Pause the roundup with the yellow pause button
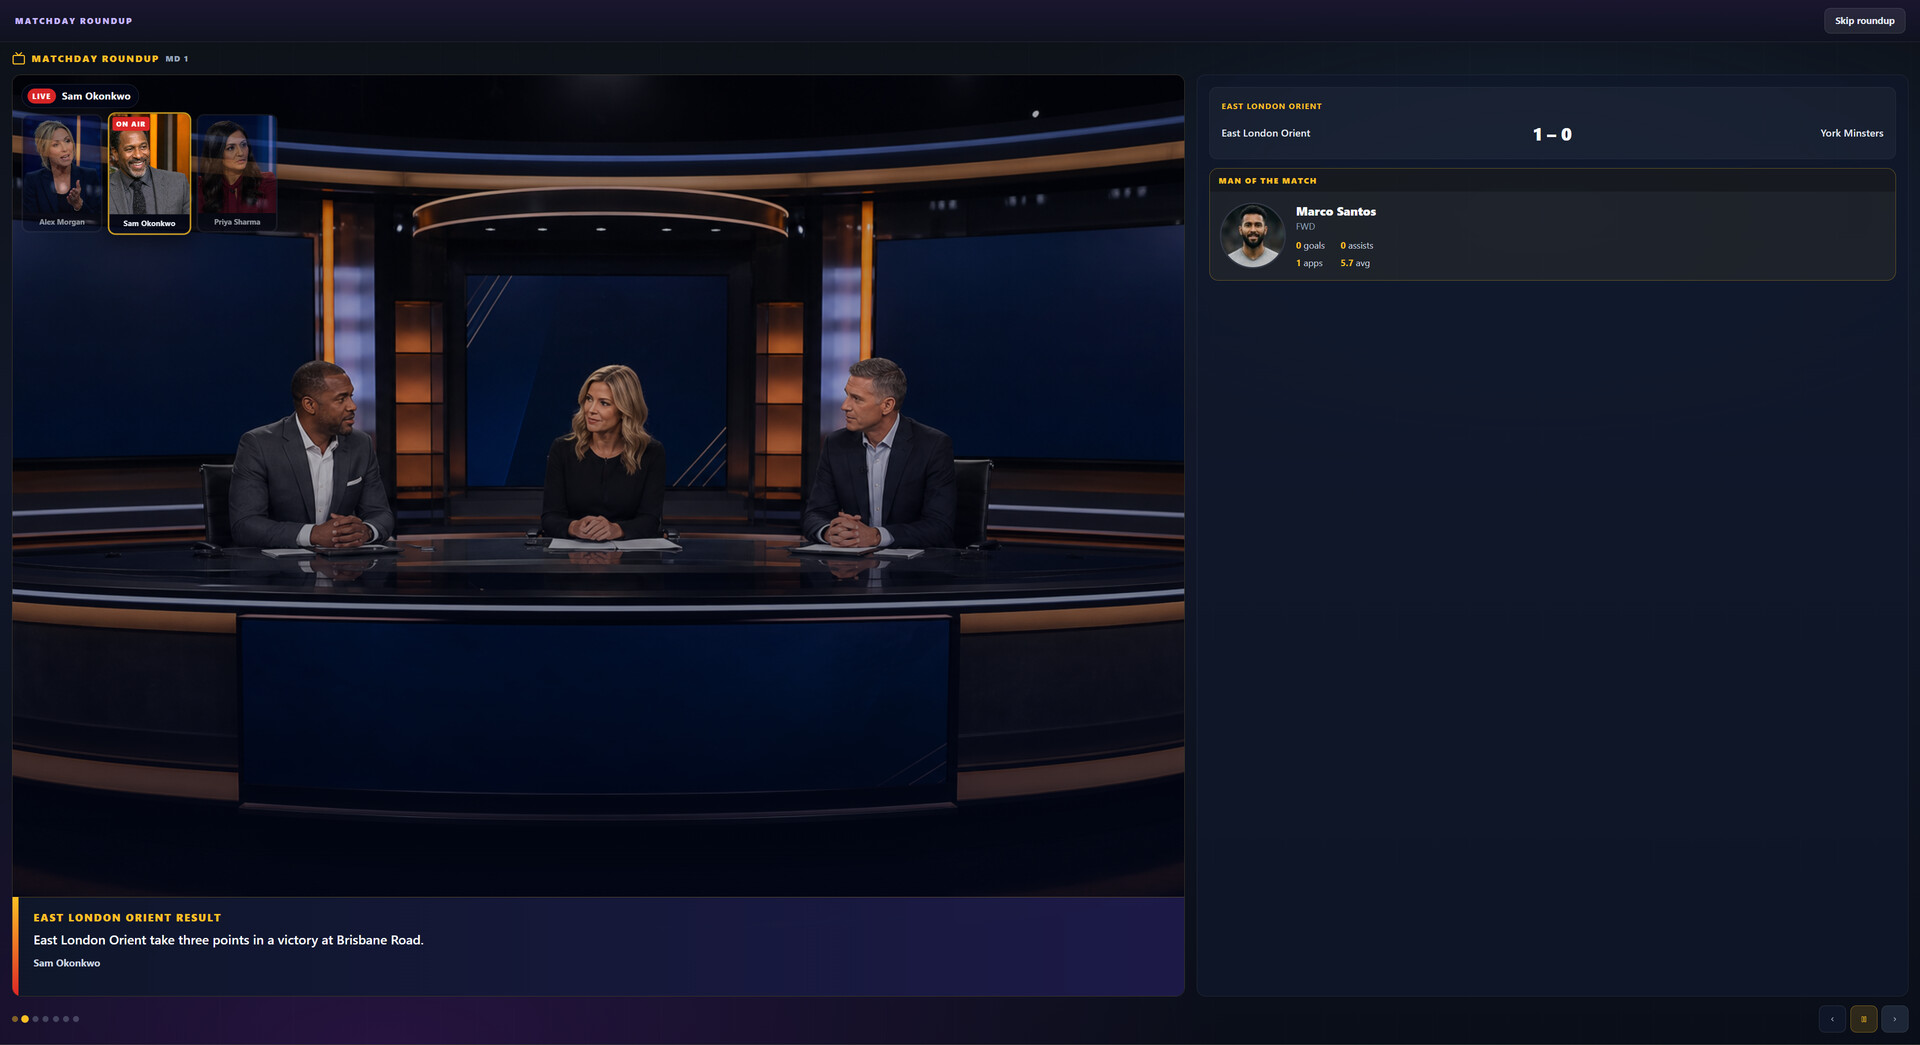Viewport: 1920px width, 1045px height. [1864, 1019]
